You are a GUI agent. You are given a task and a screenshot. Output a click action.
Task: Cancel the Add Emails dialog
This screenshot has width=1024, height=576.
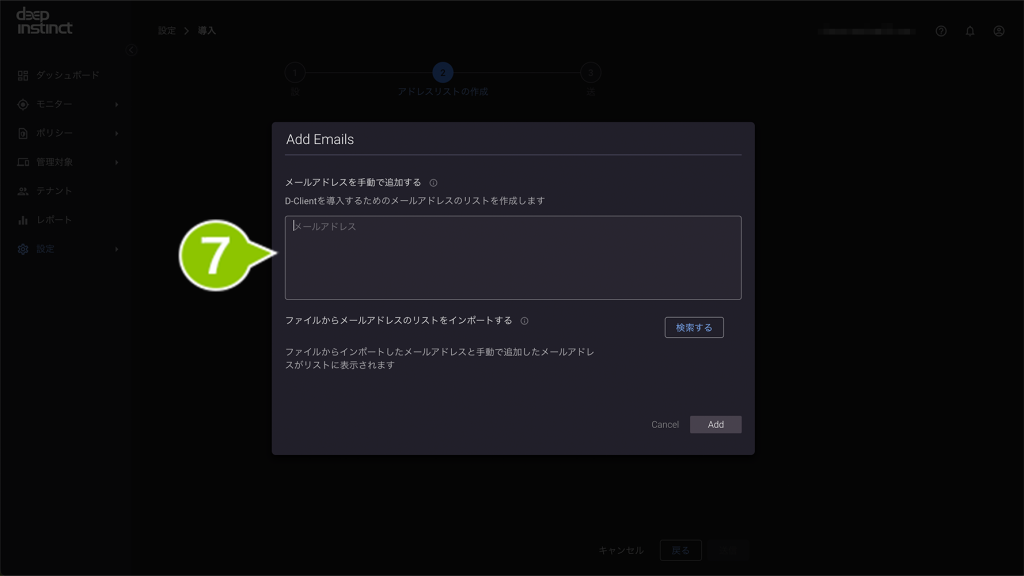pos(665,424)
